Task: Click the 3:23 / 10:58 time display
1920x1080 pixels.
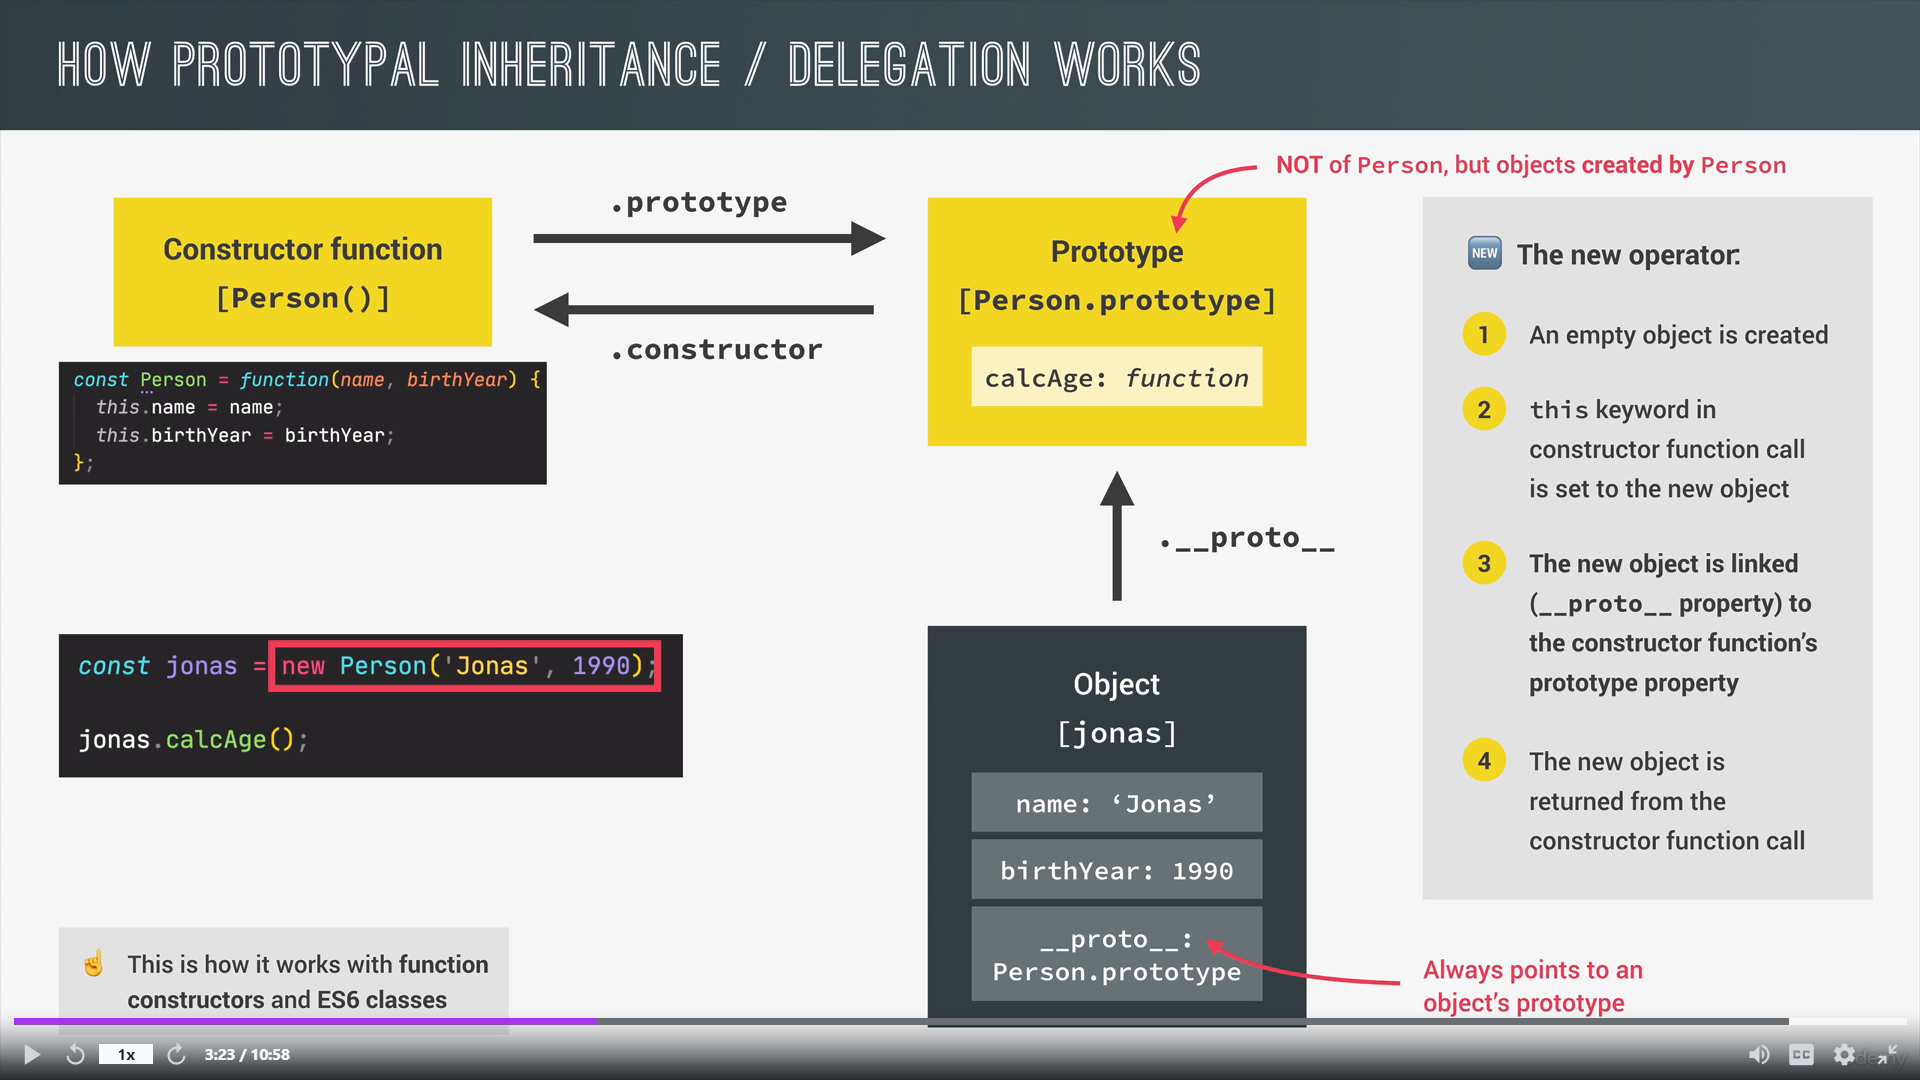Action: 247,1055
